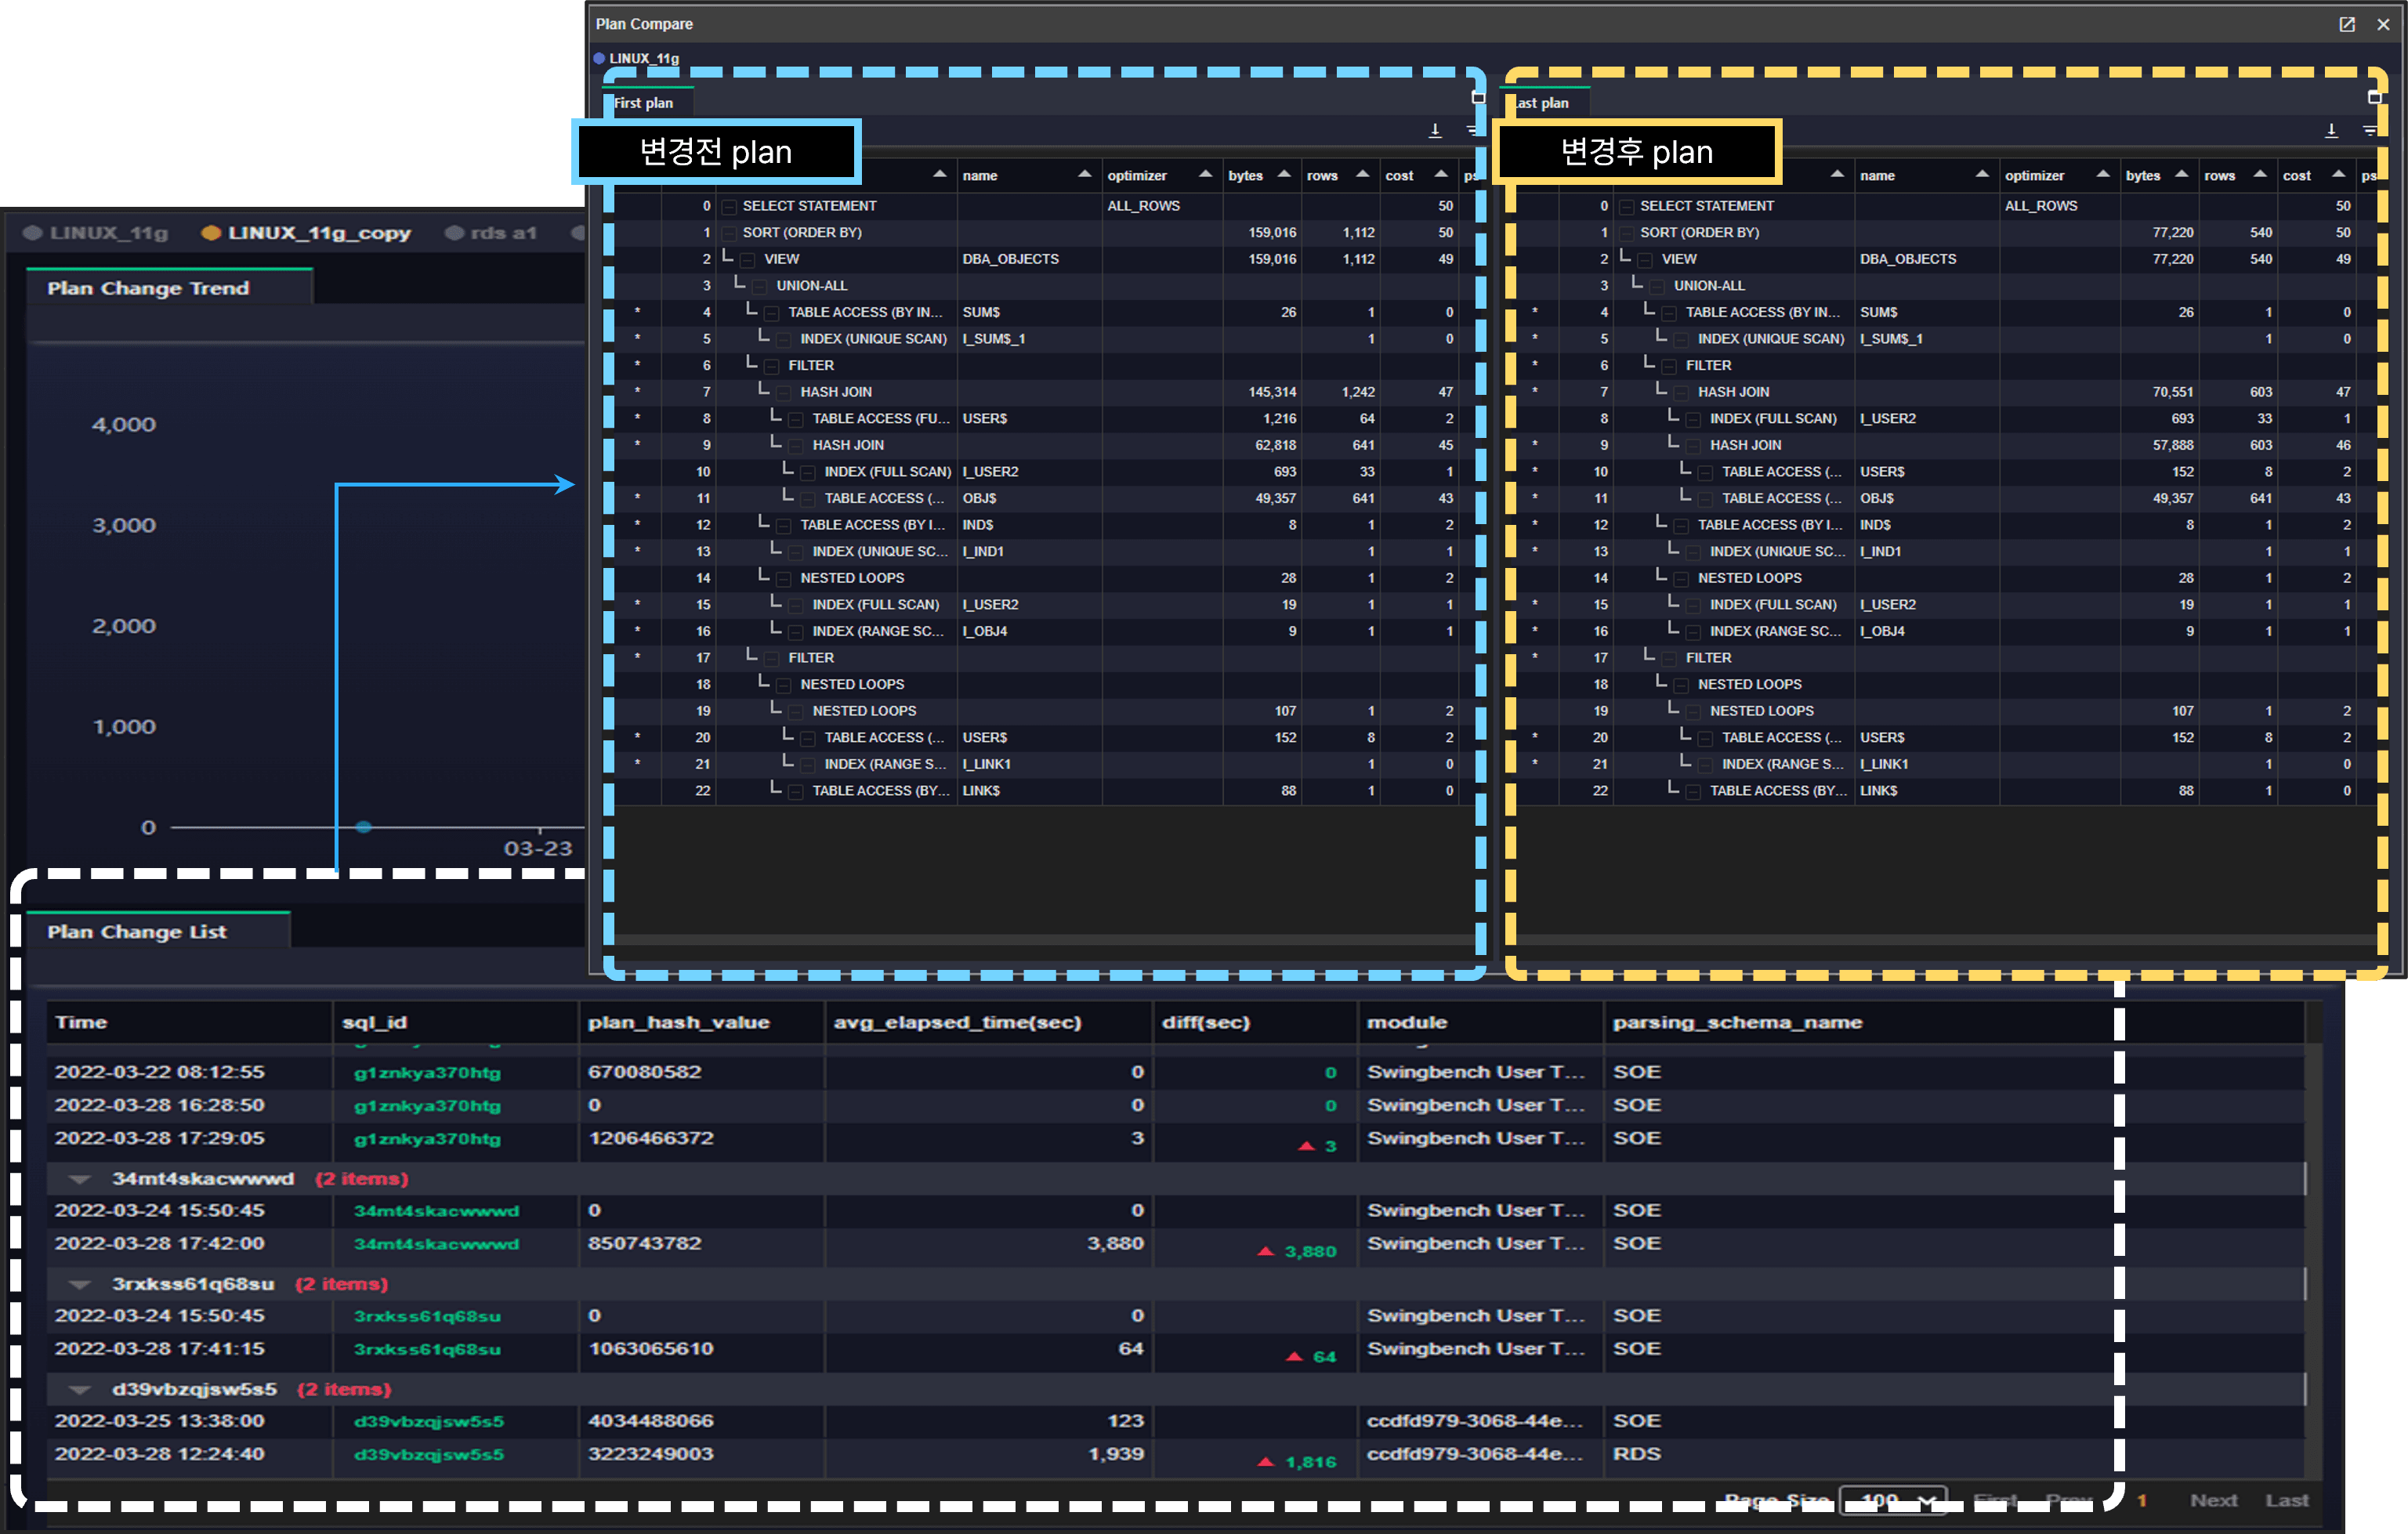Sort First plan by rows arrow

point(1362,174)
